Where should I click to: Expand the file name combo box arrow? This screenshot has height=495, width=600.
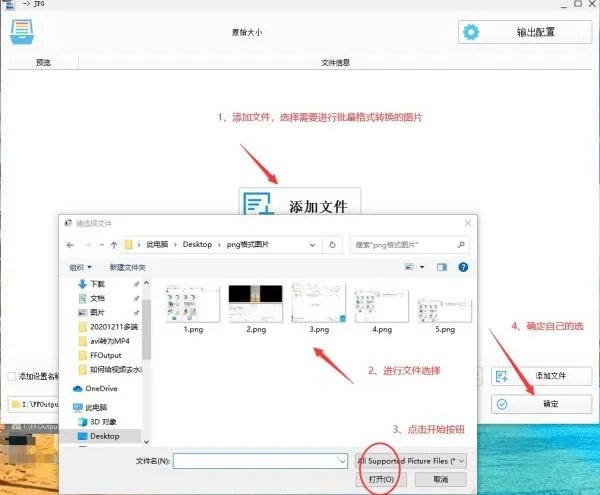click(x=342, y=461)
